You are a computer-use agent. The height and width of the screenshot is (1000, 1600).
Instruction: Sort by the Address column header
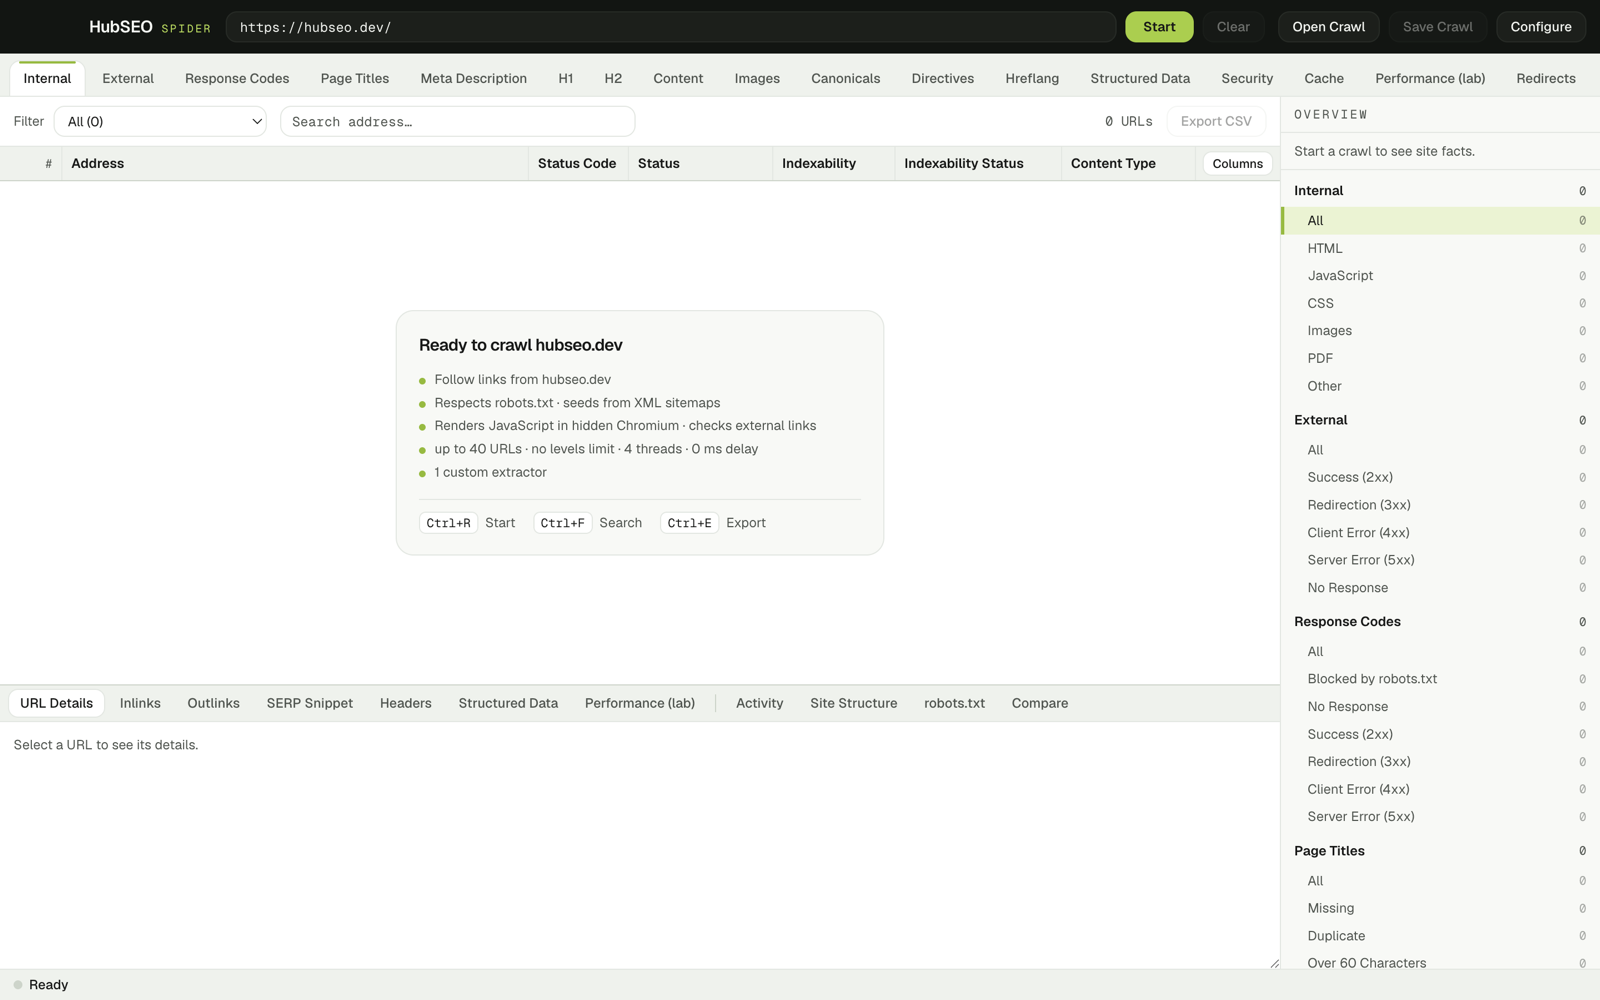pos(295,164)
